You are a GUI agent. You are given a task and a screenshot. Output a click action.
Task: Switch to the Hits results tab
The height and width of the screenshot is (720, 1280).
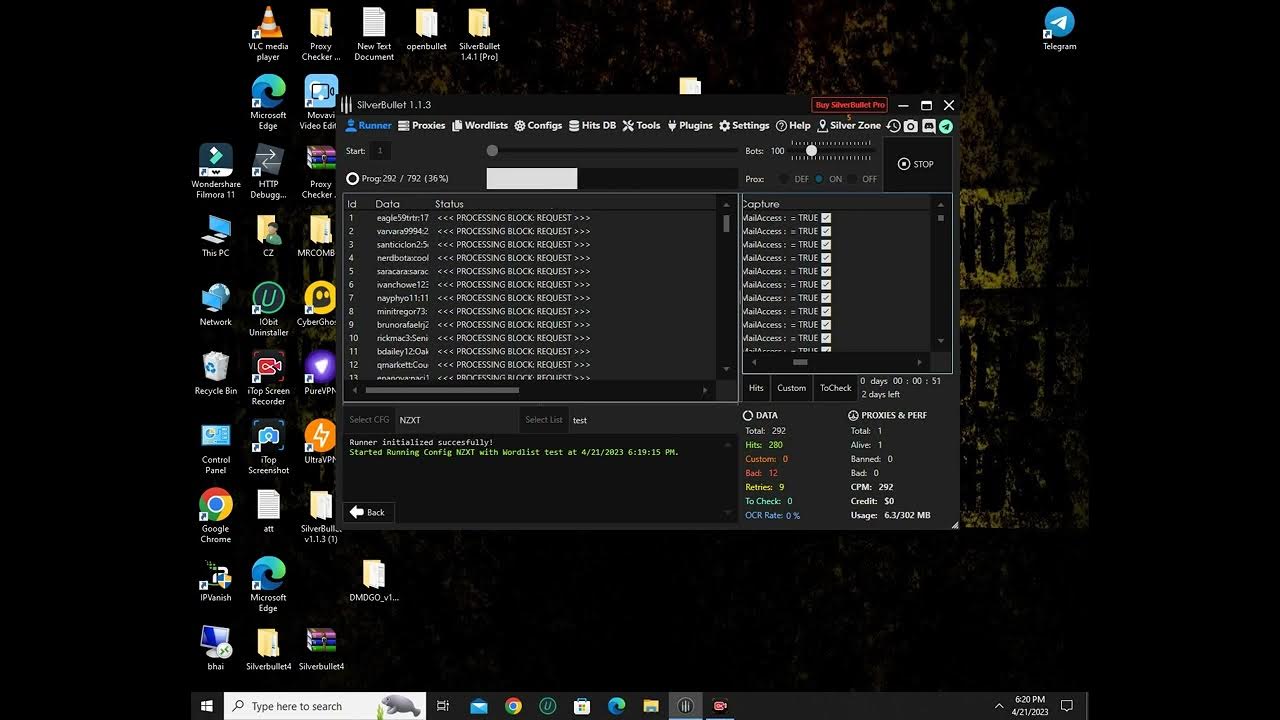[756, 388]
